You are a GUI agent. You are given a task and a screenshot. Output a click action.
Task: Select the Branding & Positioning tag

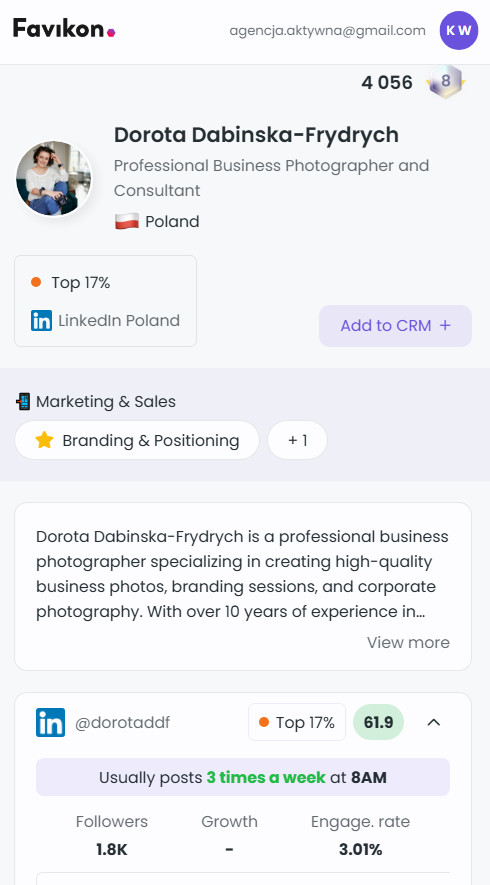pyautogui.click(x=137, y=440)
